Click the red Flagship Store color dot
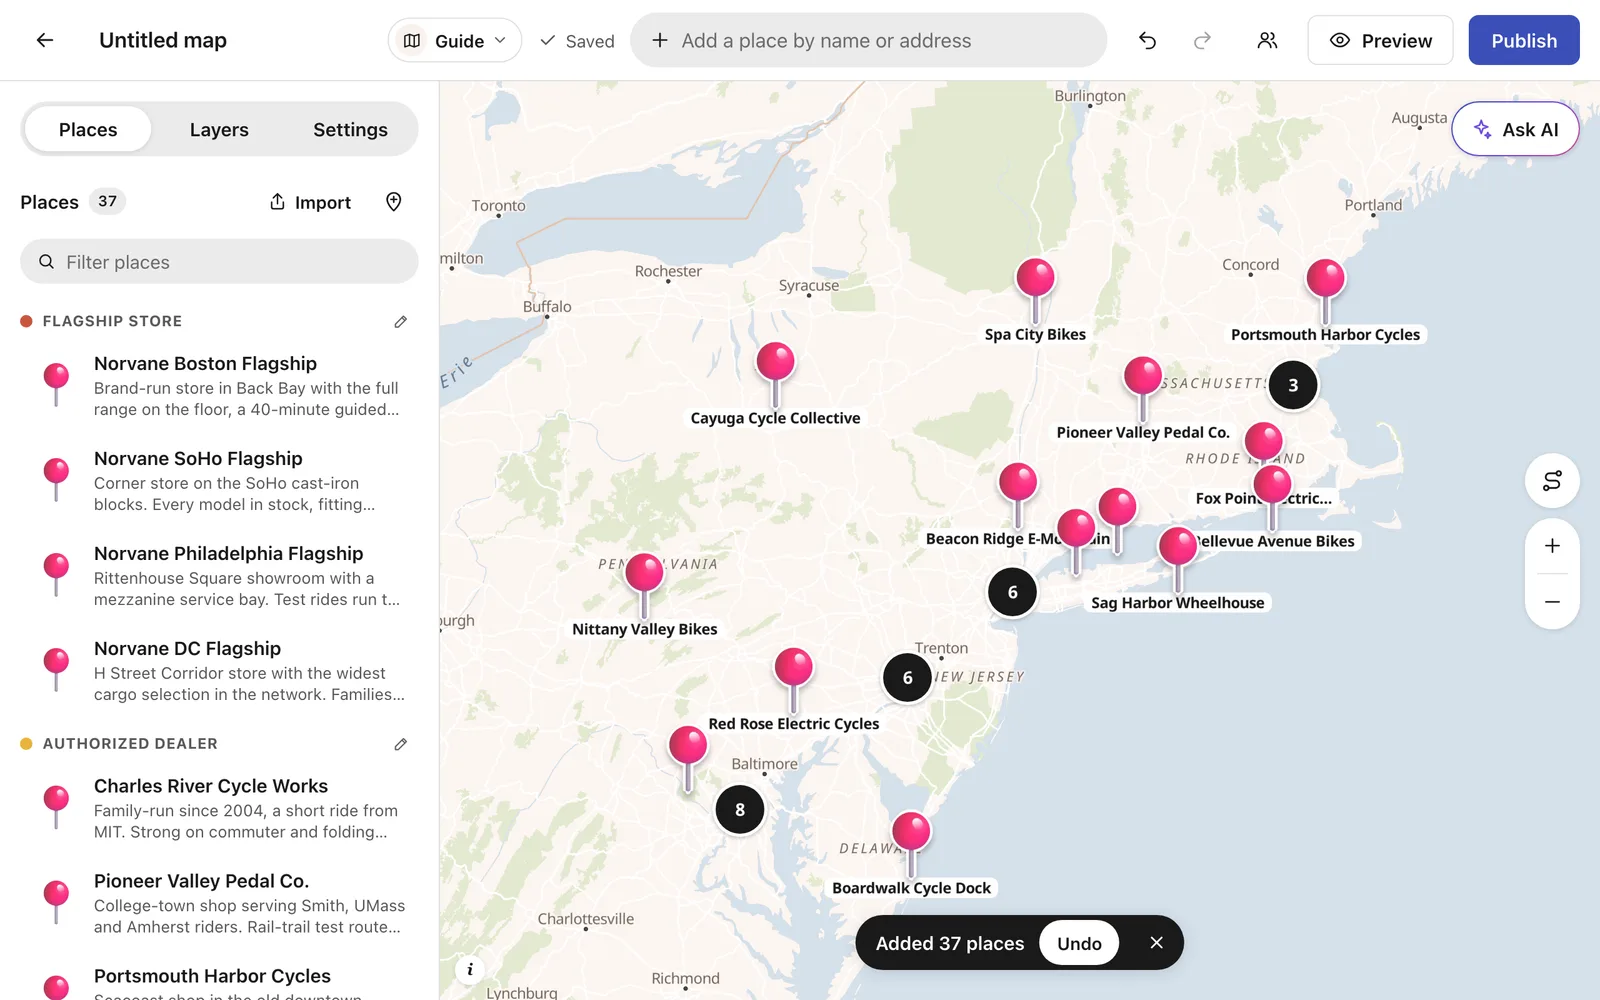This screenshot has width=1600, height=1000. (26, 321)
